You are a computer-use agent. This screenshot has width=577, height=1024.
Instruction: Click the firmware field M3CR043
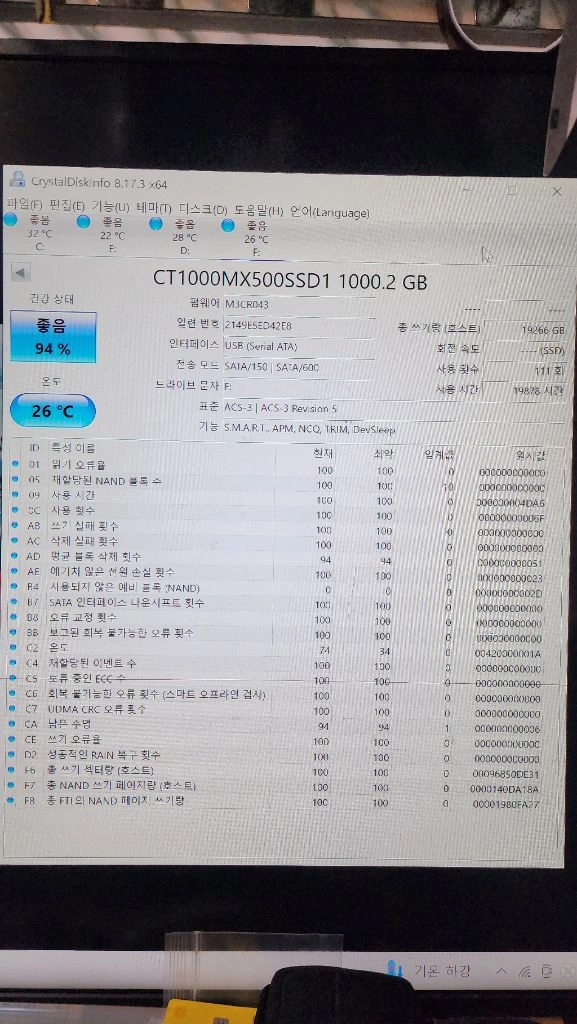[299, 304]
